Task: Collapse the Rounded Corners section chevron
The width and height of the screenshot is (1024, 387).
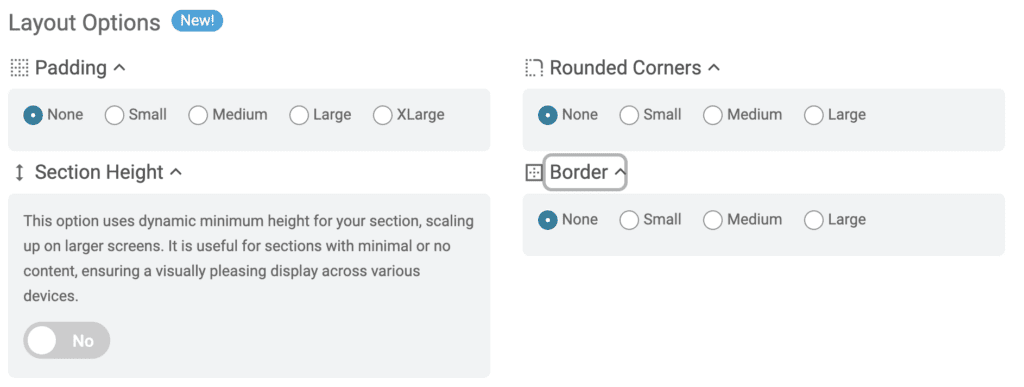Action: pos(714,68)
